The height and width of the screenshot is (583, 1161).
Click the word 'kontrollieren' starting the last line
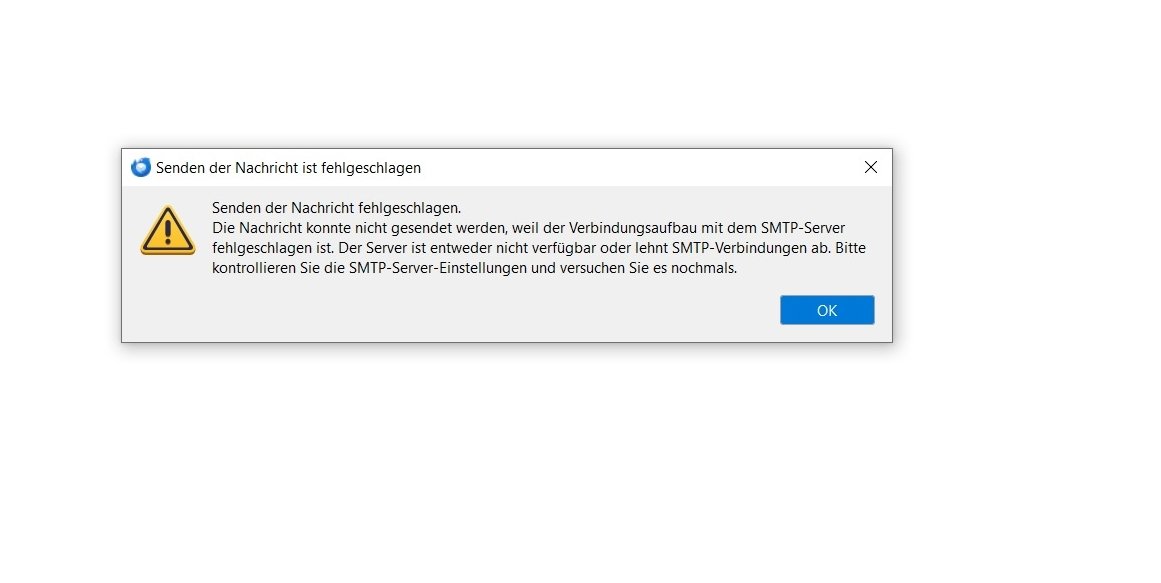(254, 268)
